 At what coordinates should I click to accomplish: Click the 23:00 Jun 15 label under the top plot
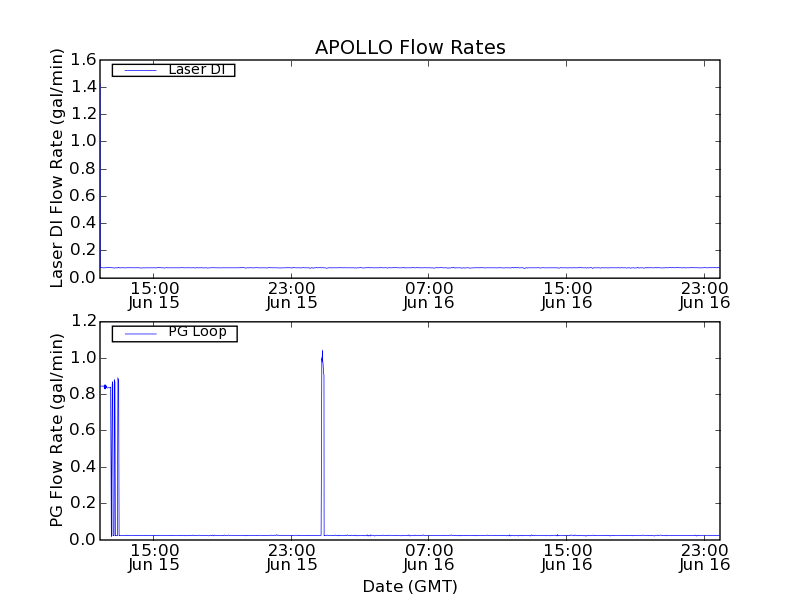pyautogui.click(x=291, y=295)
